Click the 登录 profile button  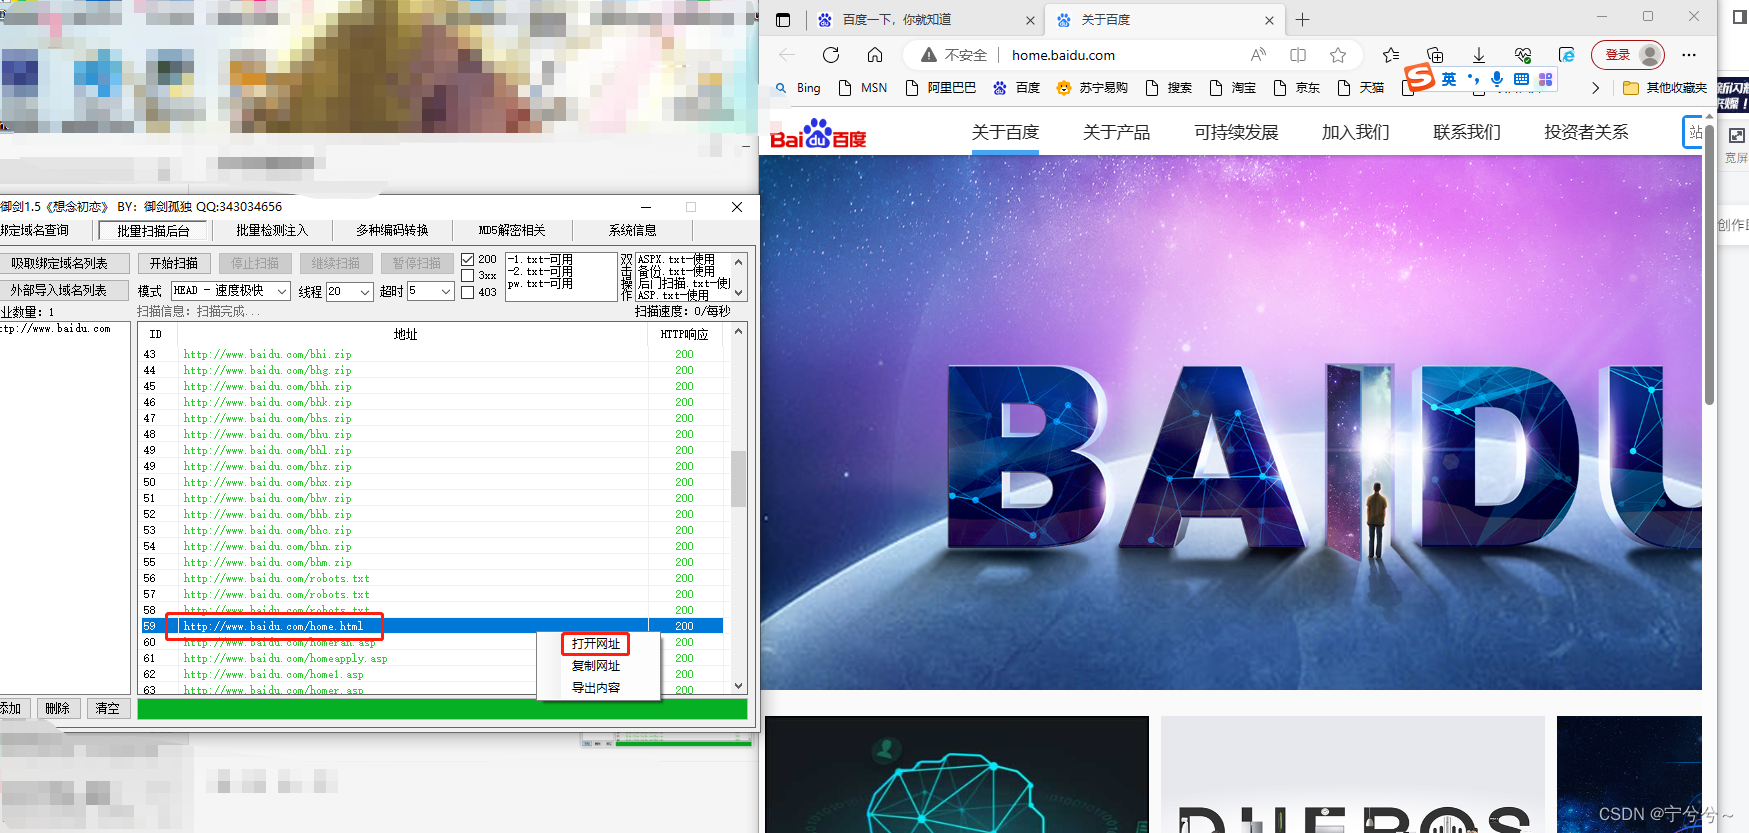point(1628,55)
